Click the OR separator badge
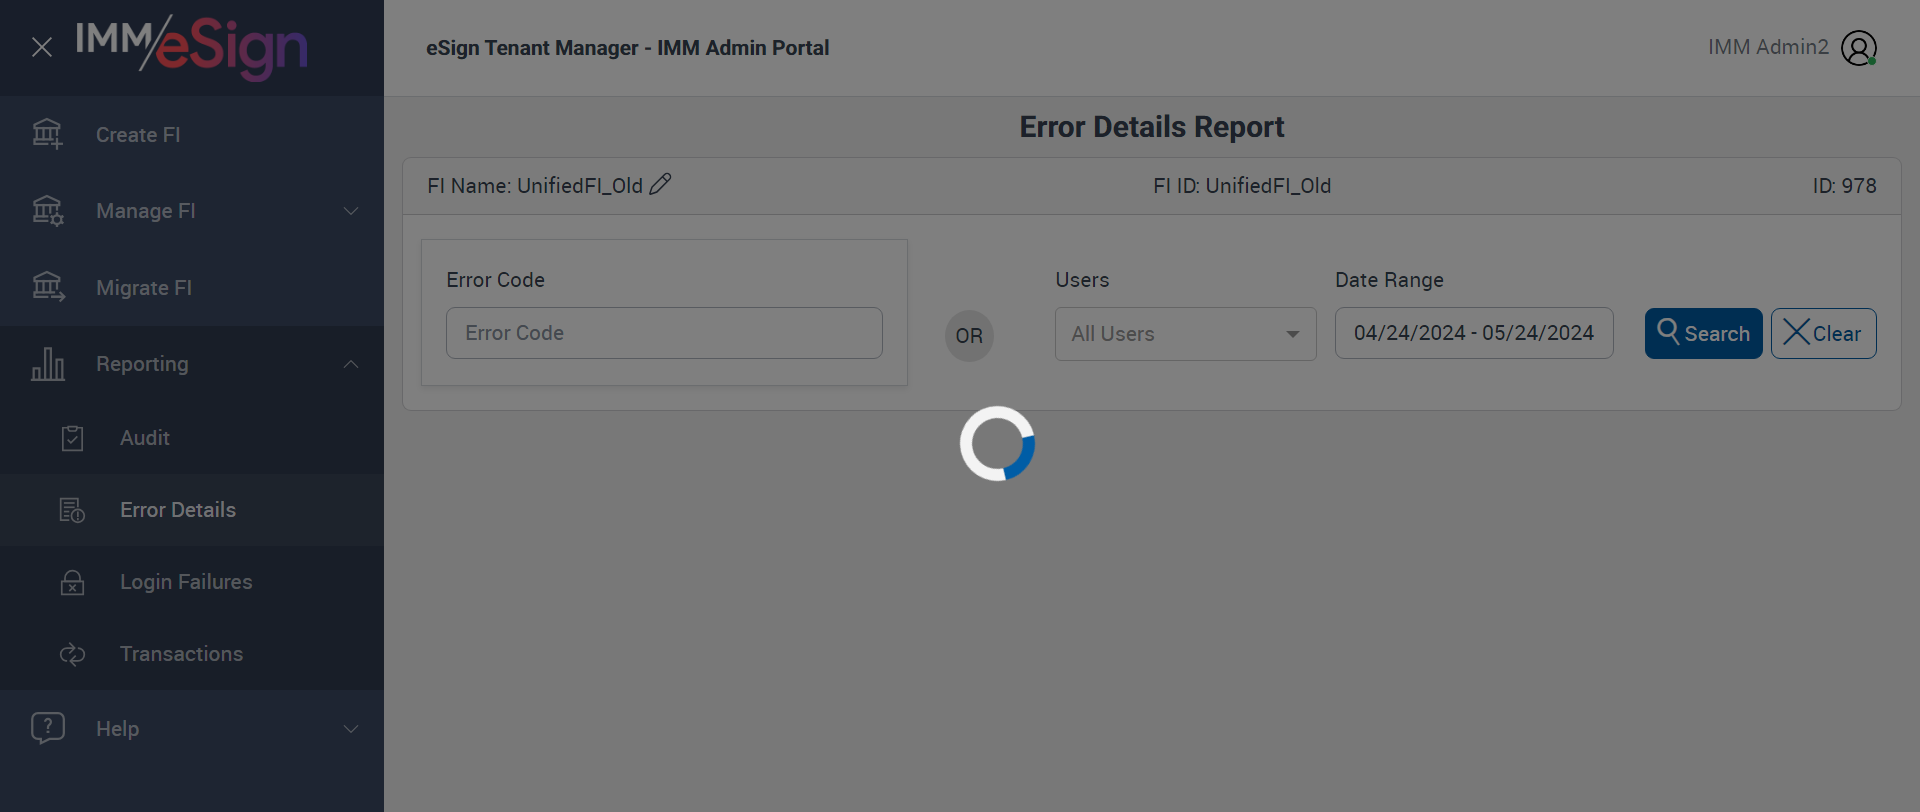 [969, 336]
